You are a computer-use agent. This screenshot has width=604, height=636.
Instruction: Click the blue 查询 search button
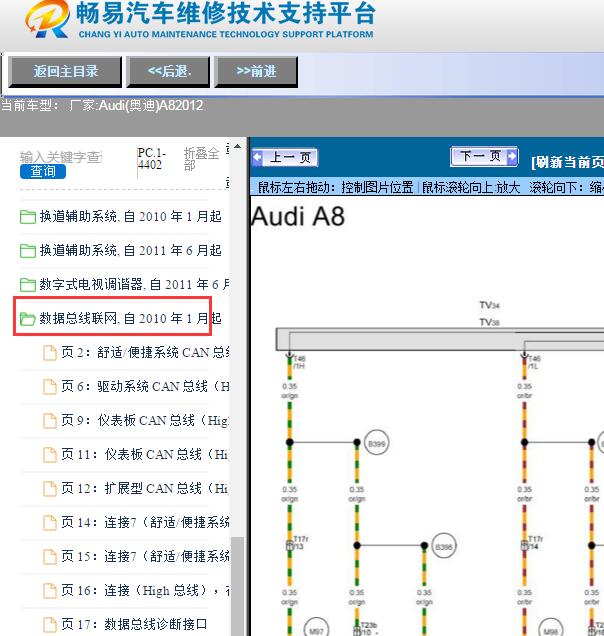point(43,171)
